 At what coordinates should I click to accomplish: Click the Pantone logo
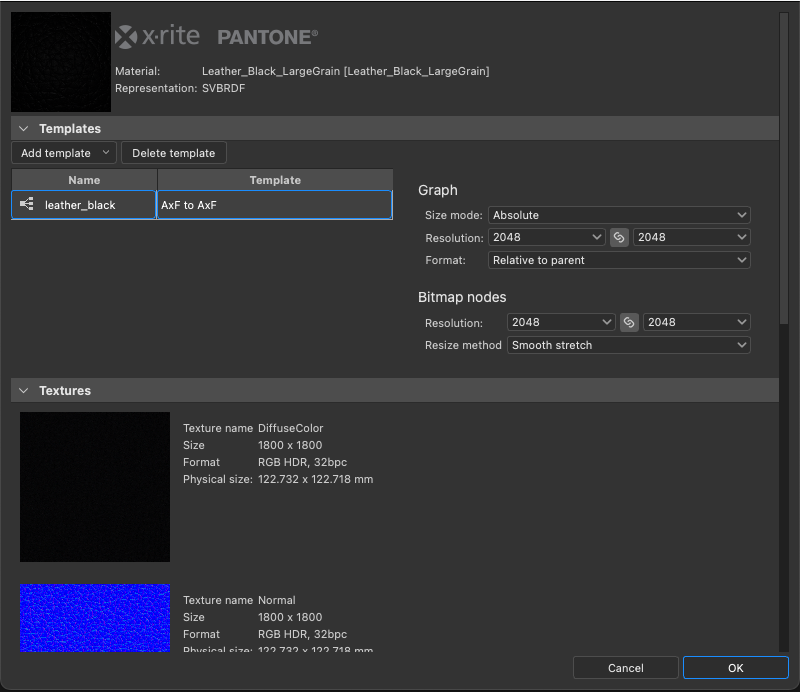[267, 36]
